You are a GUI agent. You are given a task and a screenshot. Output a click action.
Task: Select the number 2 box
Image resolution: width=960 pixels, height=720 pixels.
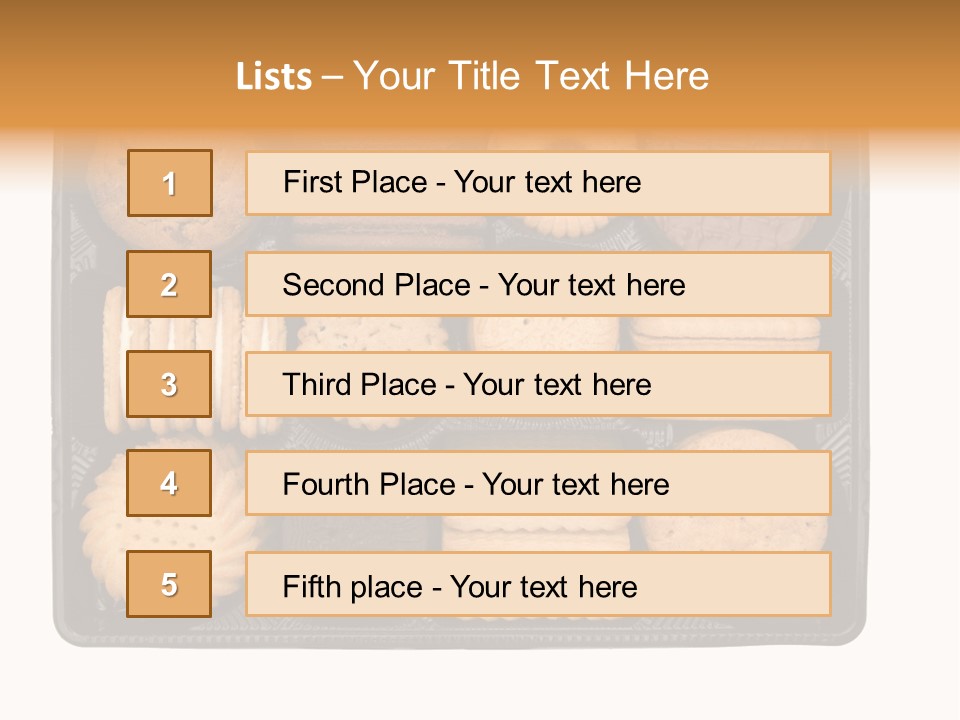pos(170,284)
